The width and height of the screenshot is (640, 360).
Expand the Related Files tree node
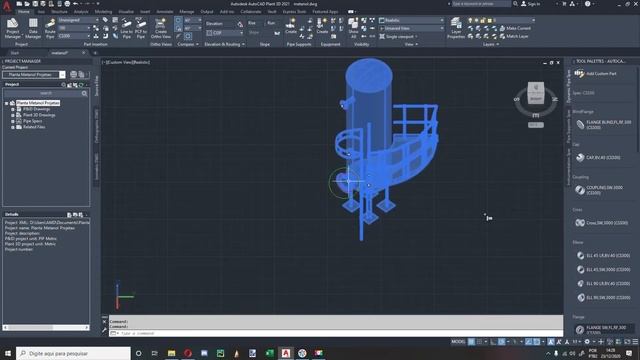pos(13,127)
